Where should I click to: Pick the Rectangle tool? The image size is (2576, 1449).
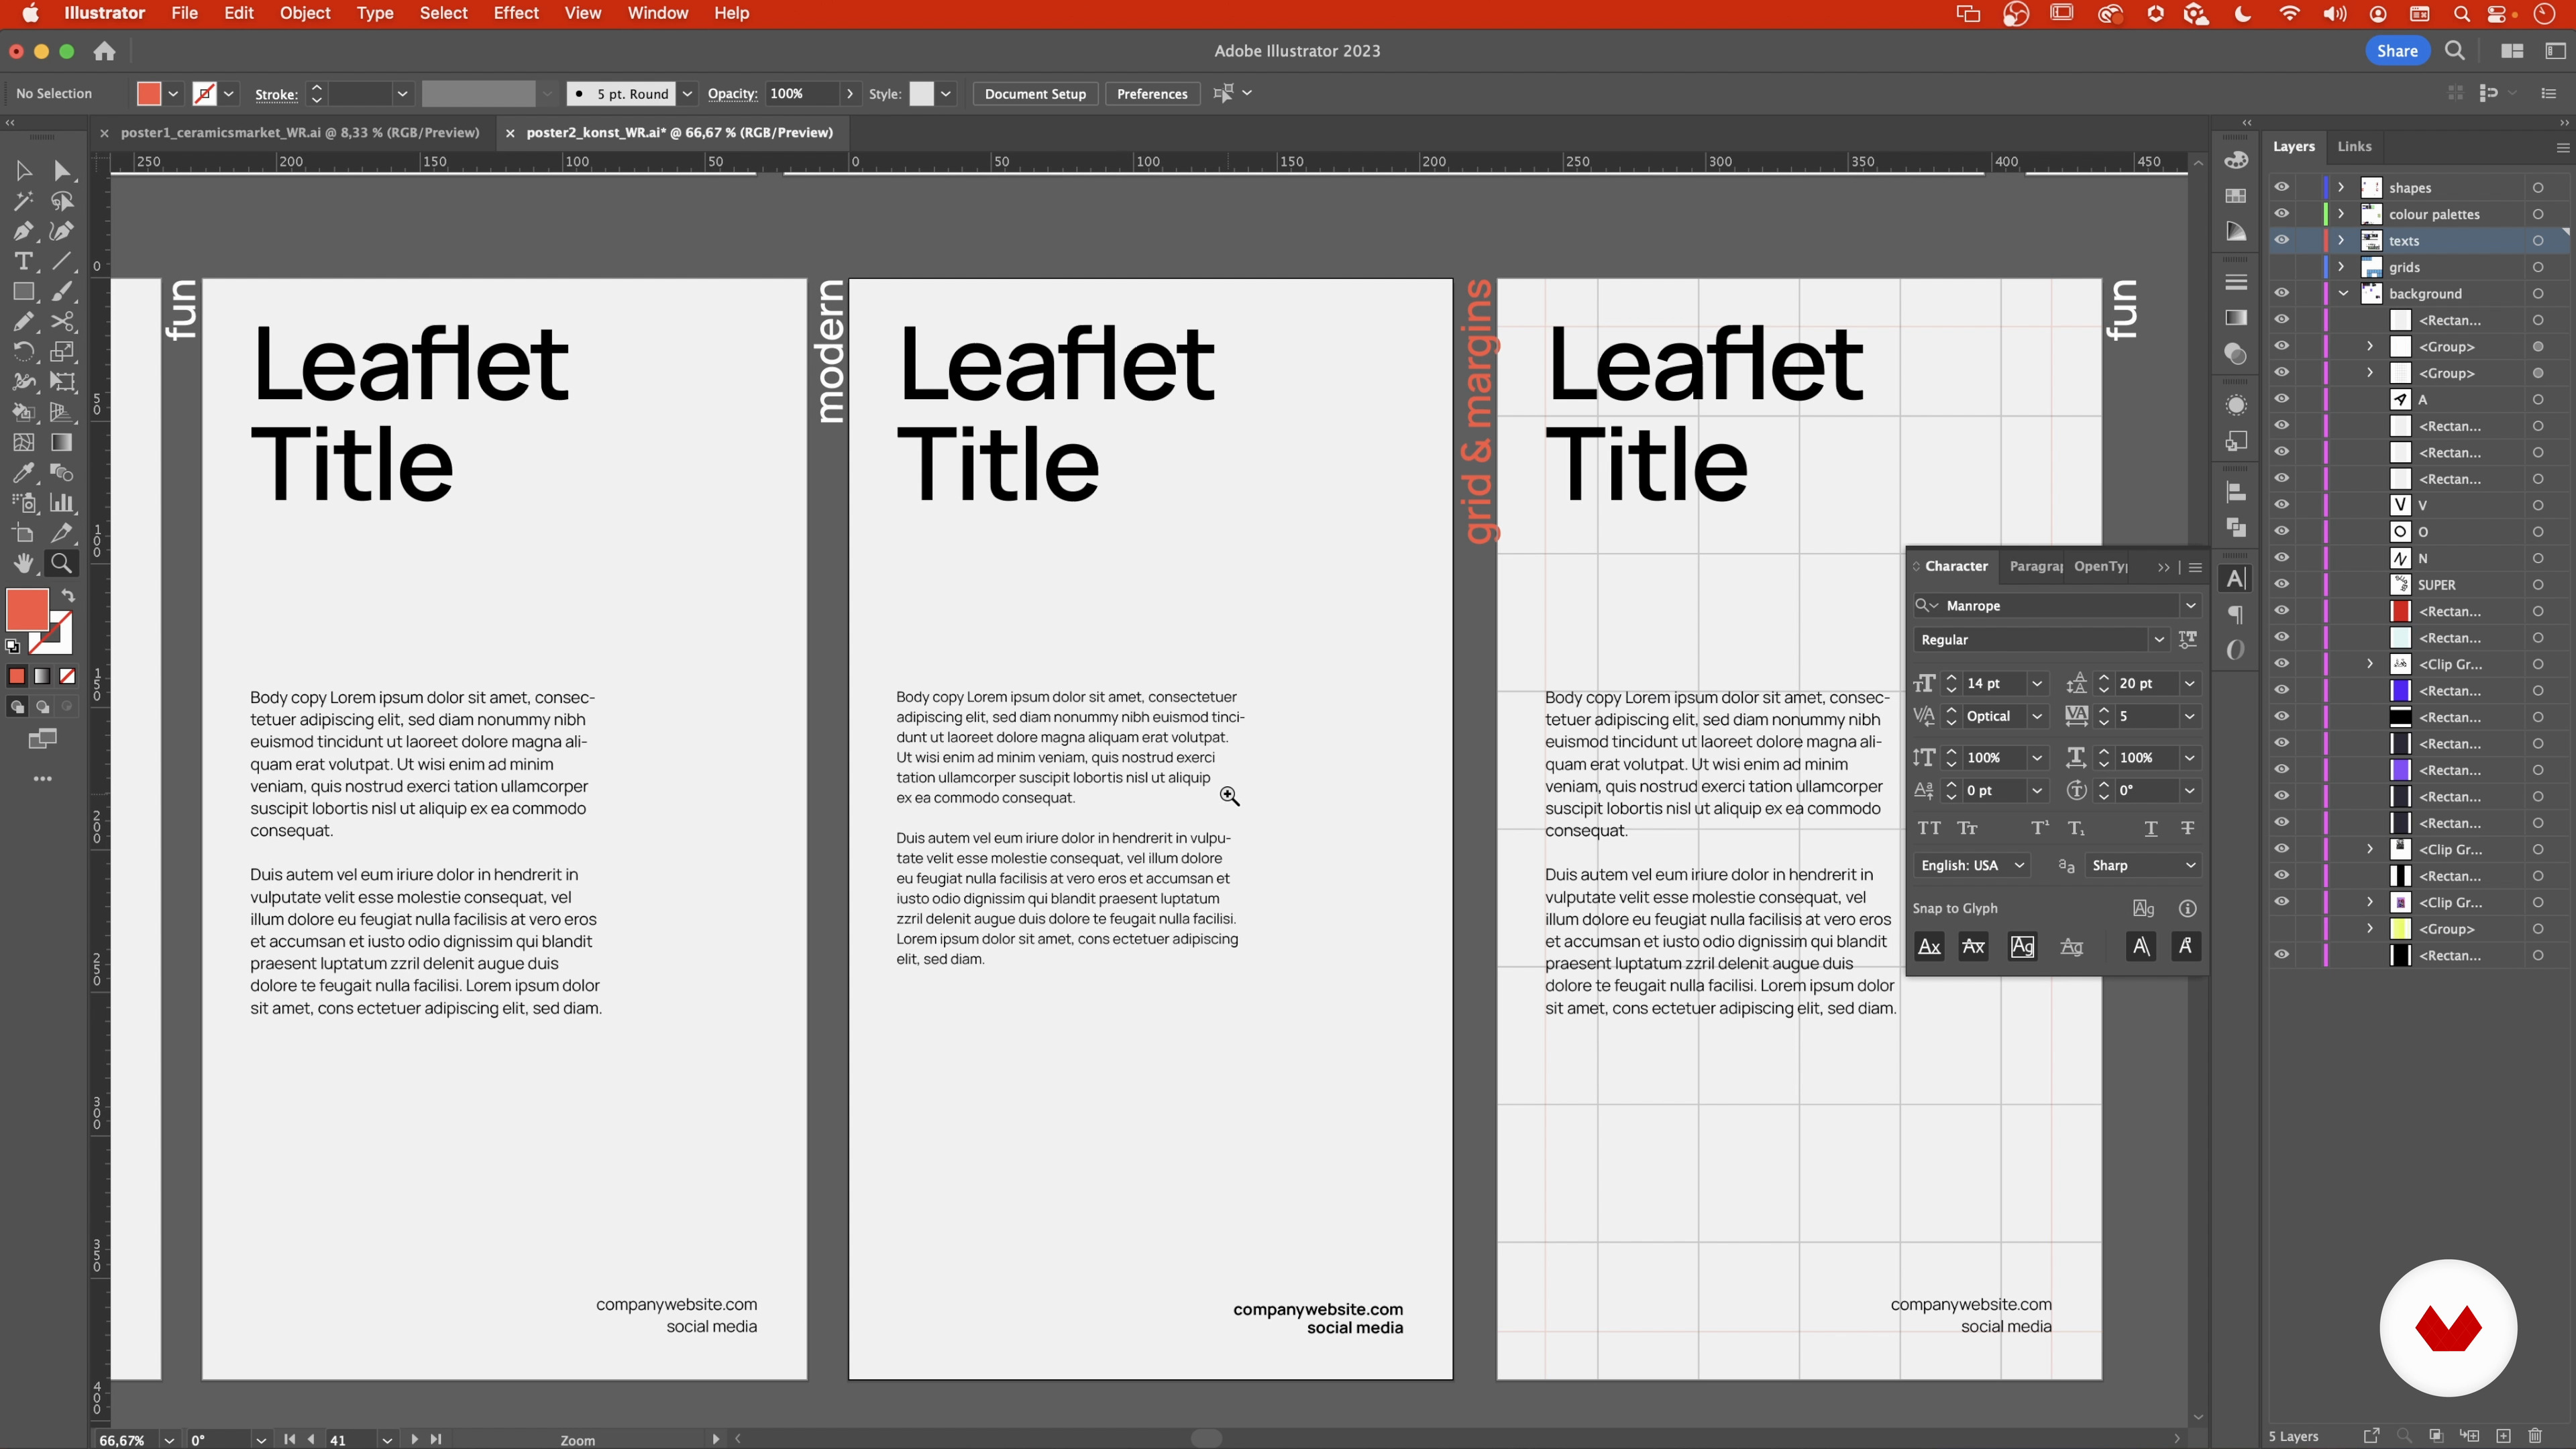(x=23, y=292)
